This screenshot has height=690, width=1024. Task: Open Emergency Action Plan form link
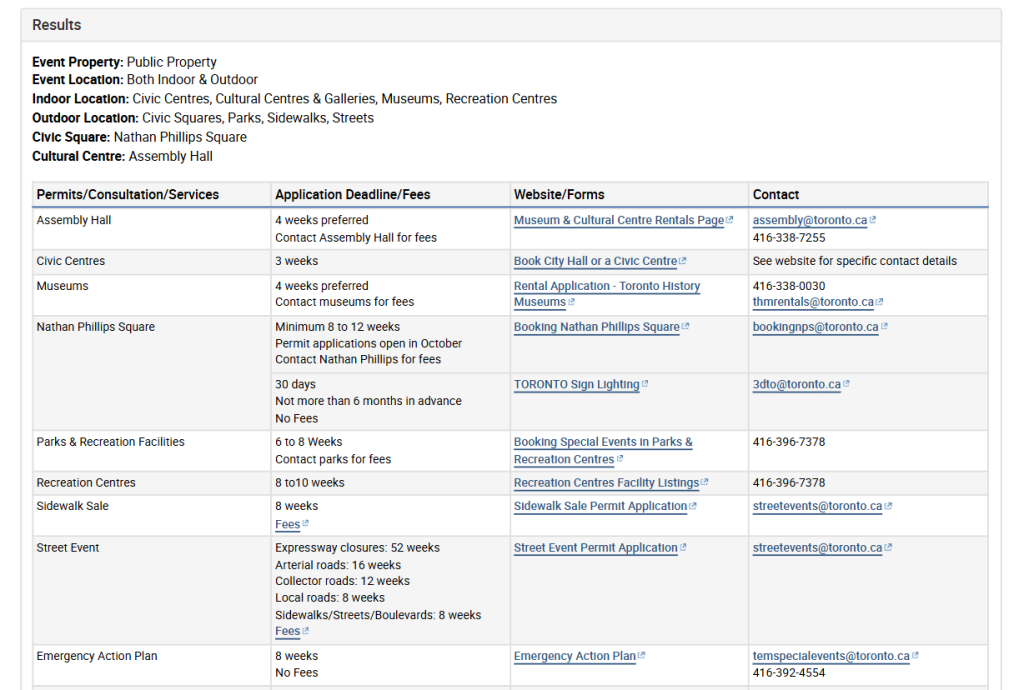(574, 657)
